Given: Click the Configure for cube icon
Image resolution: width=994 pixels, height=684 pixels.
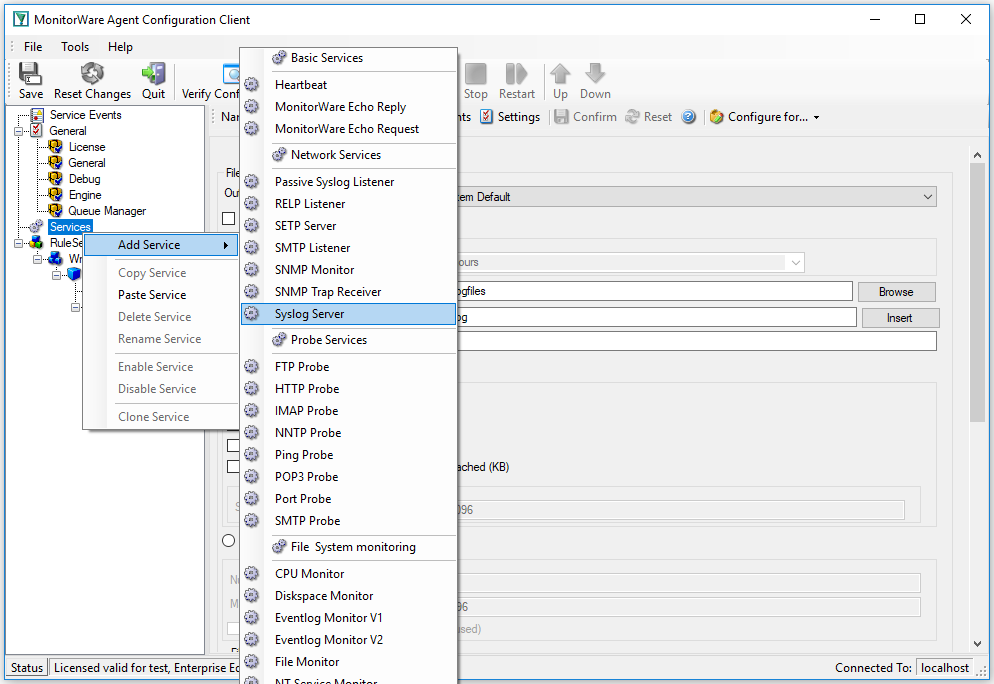Looking at the screenshot, I should (716, 117).
